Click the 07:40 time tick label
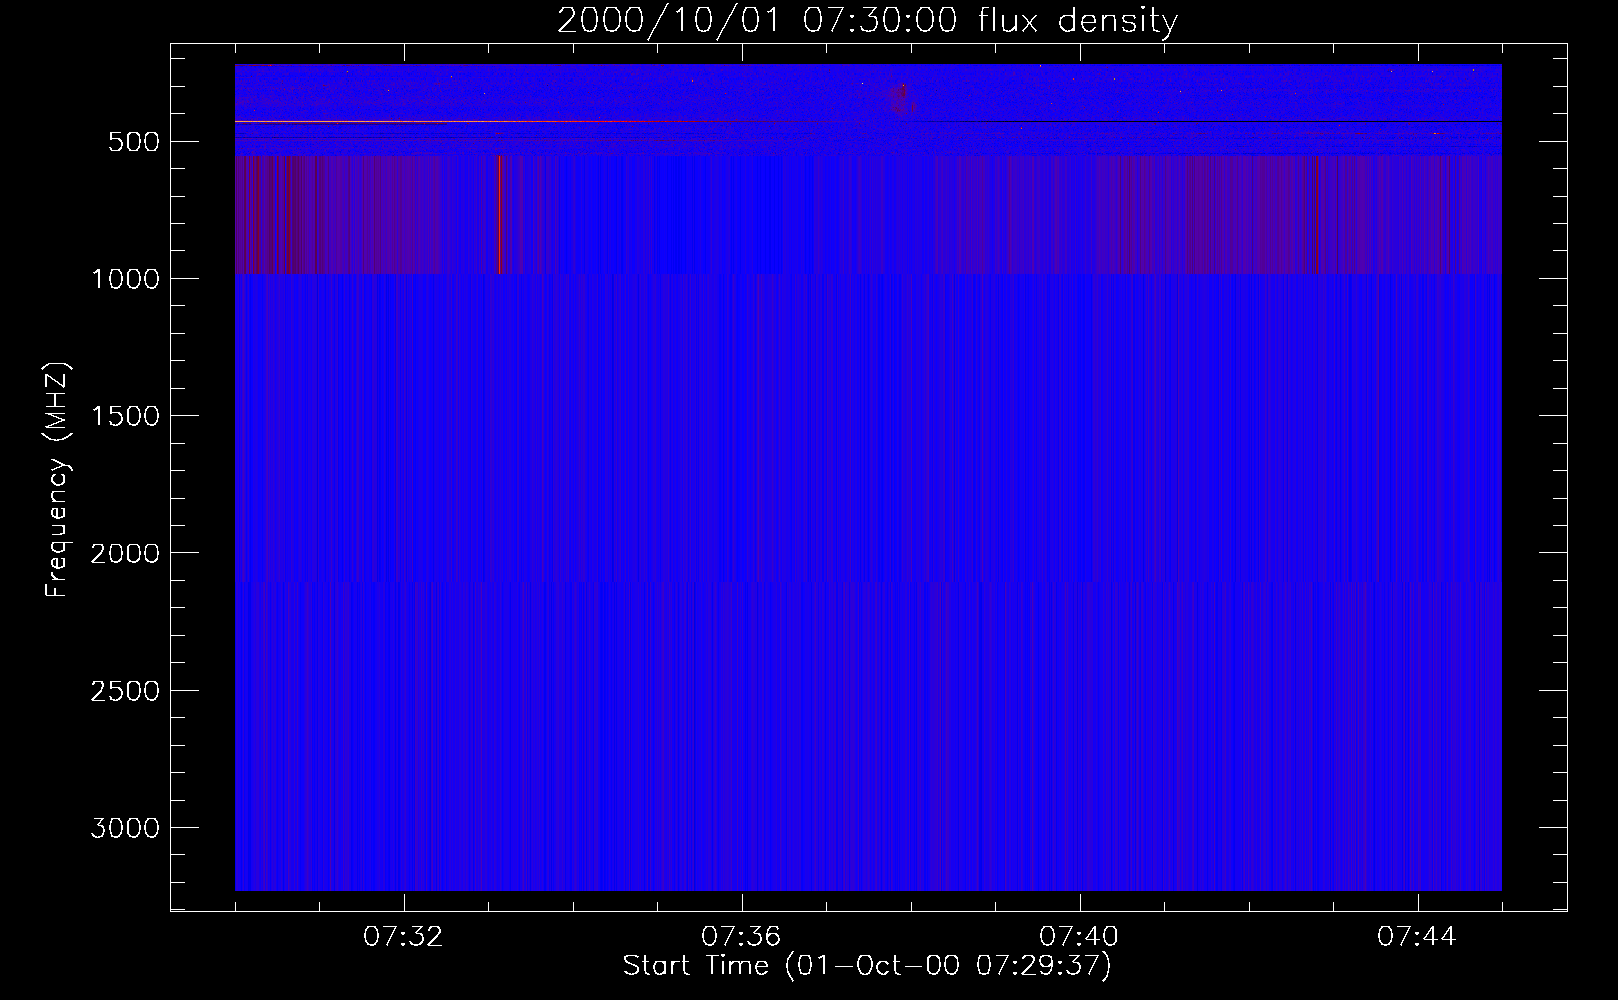The height and width of the screenshot is (1000, 1618). point(1079,937)
